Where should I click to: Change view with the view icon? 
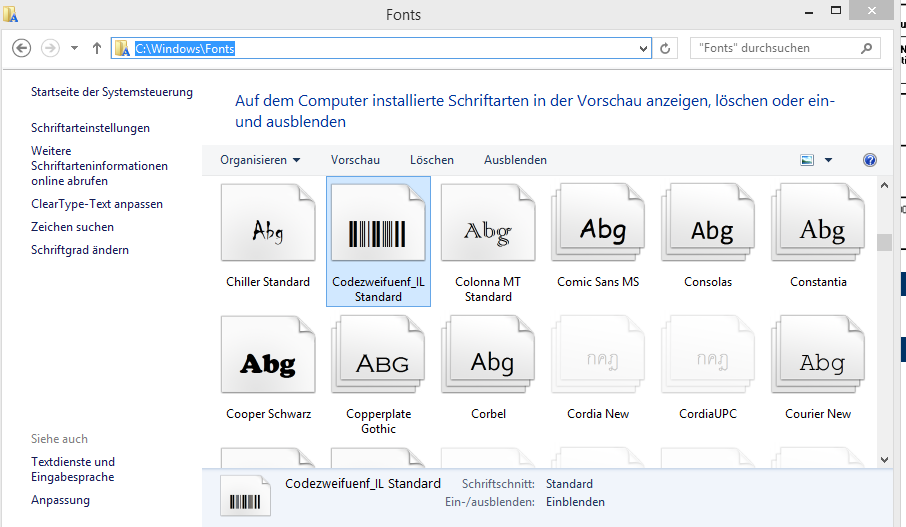(x=807, y=160)
